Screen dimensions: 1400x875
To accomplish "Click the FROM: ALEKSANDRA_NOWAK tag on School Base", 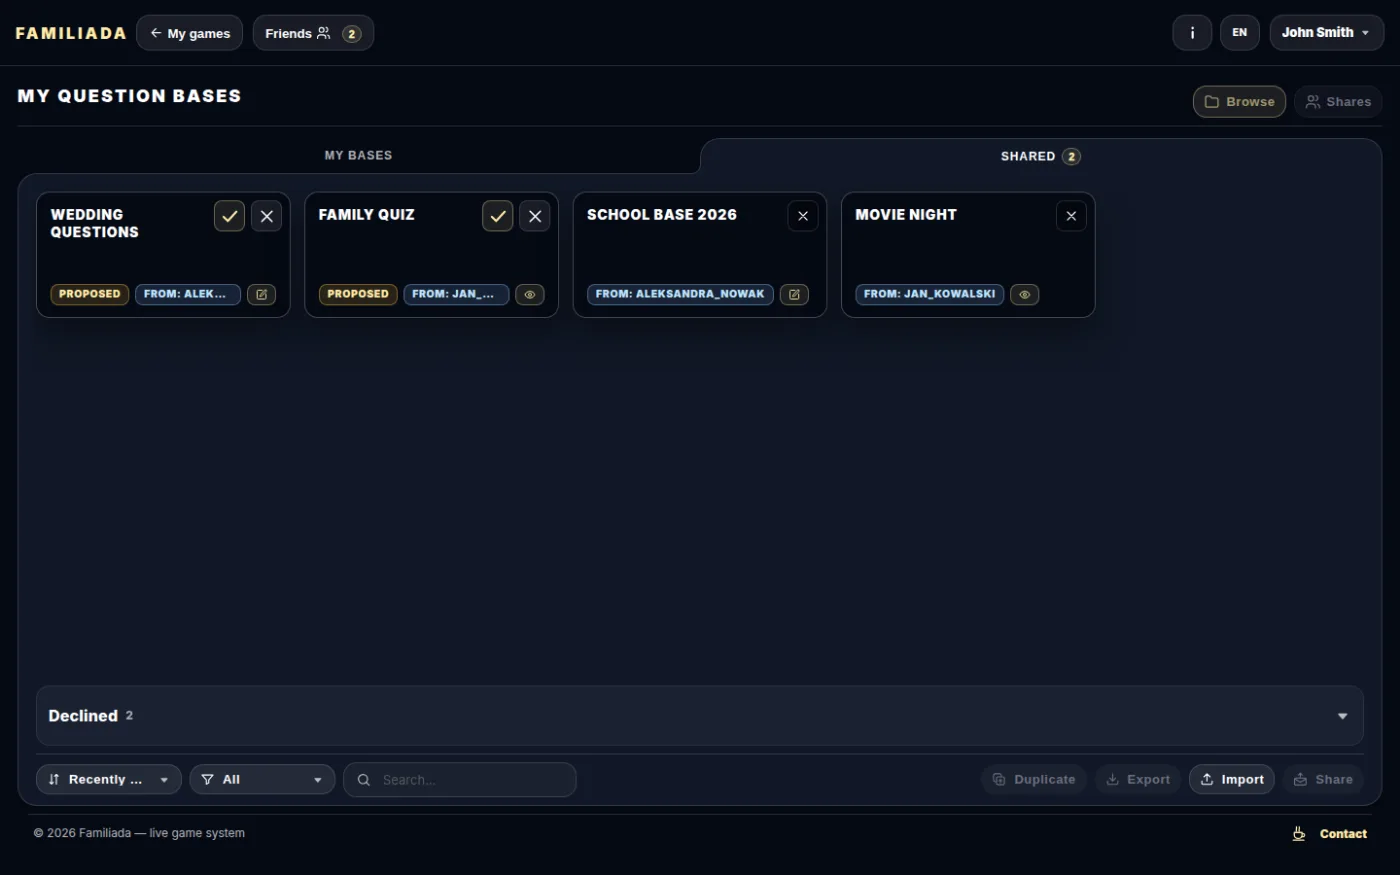I will (x=680, y=294).
